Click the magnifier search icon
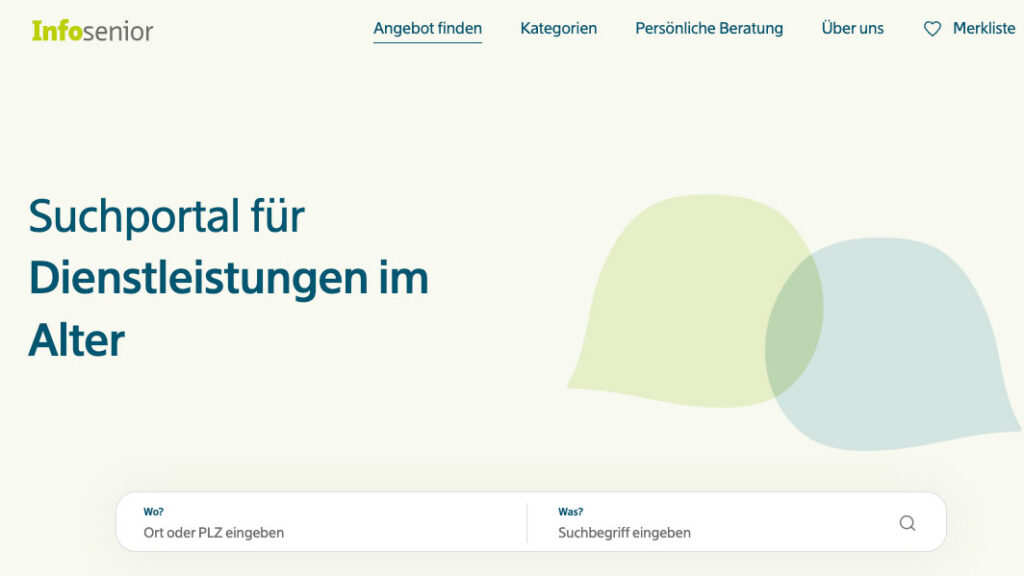Viewport: 1024px width, 576px height. (x=907, y=523)
